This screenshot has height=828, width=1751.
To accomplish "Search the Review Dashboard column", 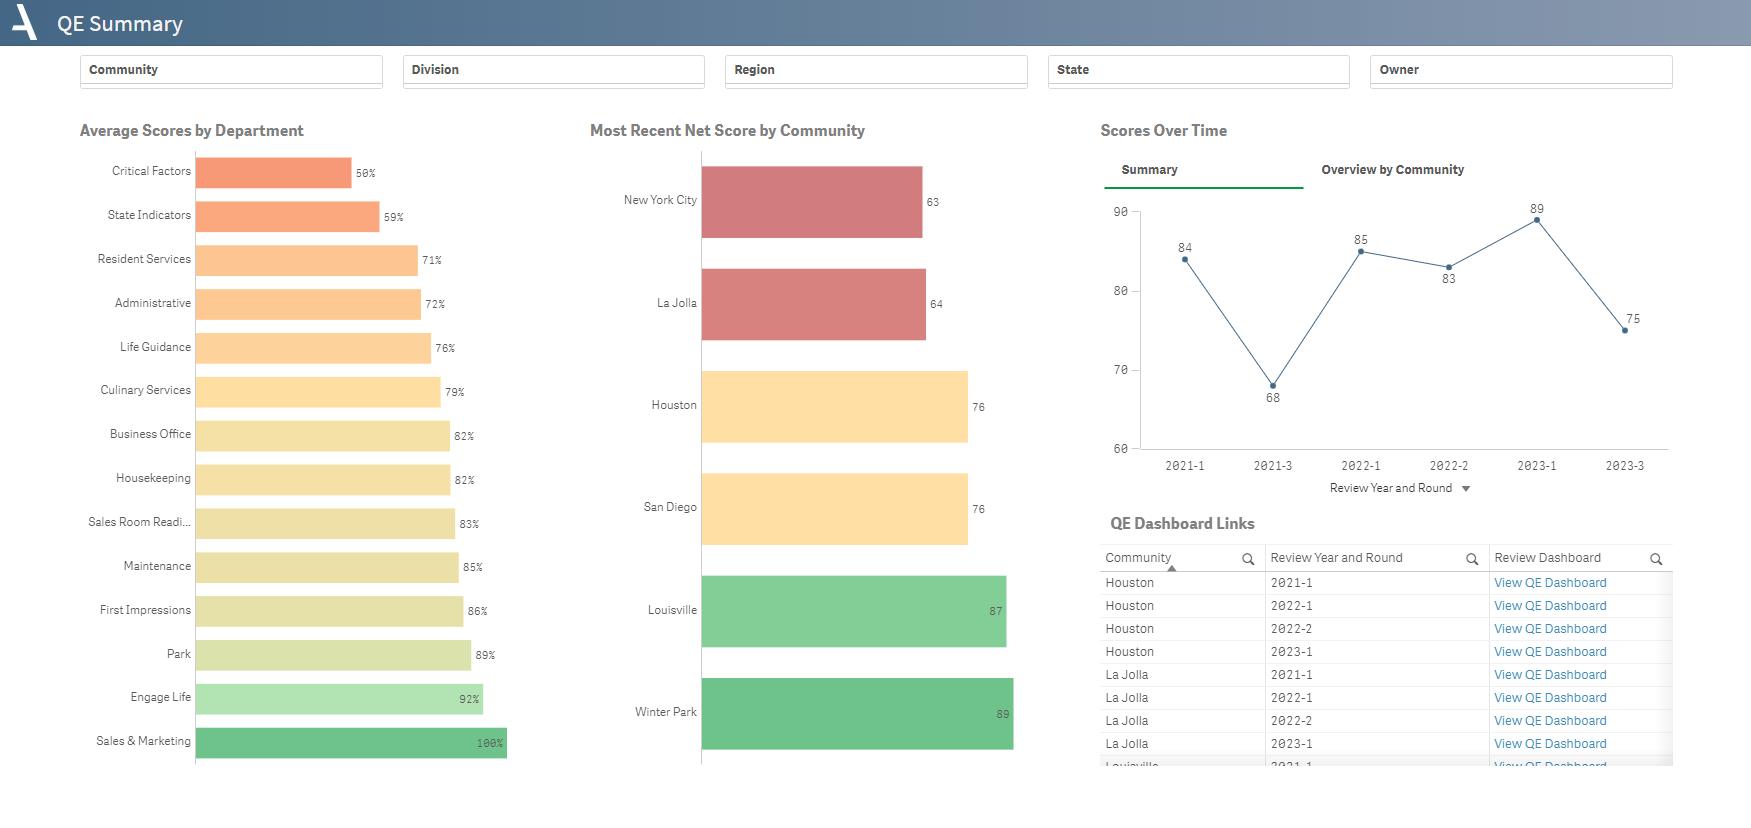I will [1656, 559].
